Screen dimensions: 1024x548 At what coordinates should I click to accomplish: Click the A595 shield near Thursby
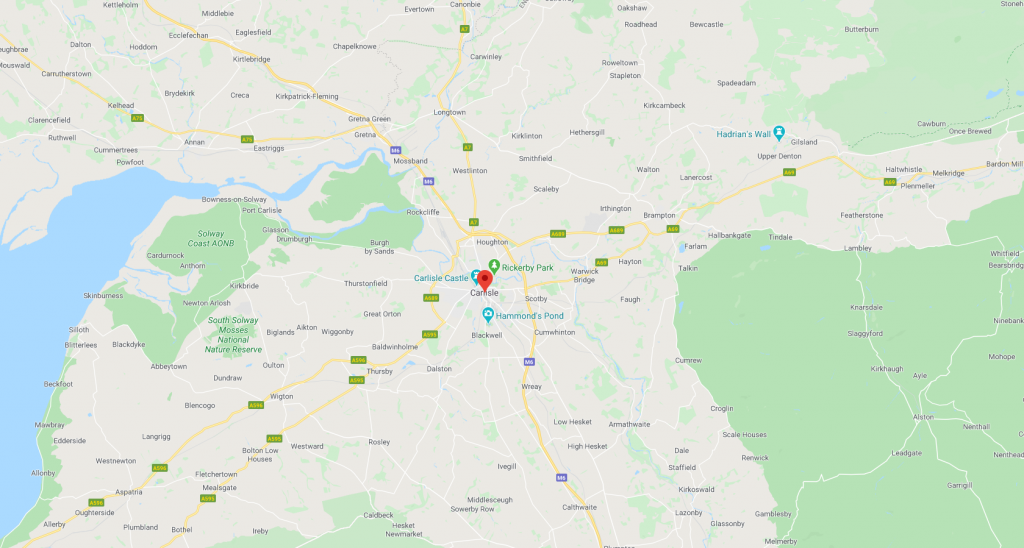point(357,379)
